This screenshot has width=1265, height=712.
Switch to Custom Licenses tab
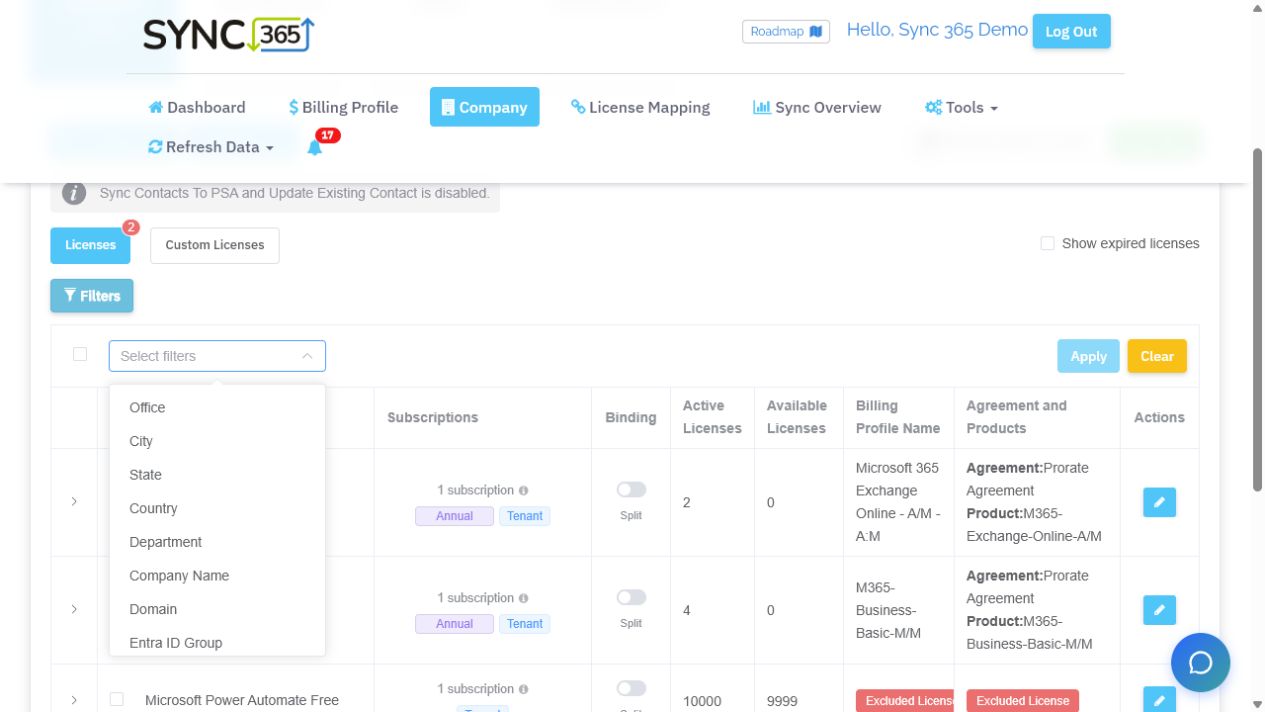(215, 245)
